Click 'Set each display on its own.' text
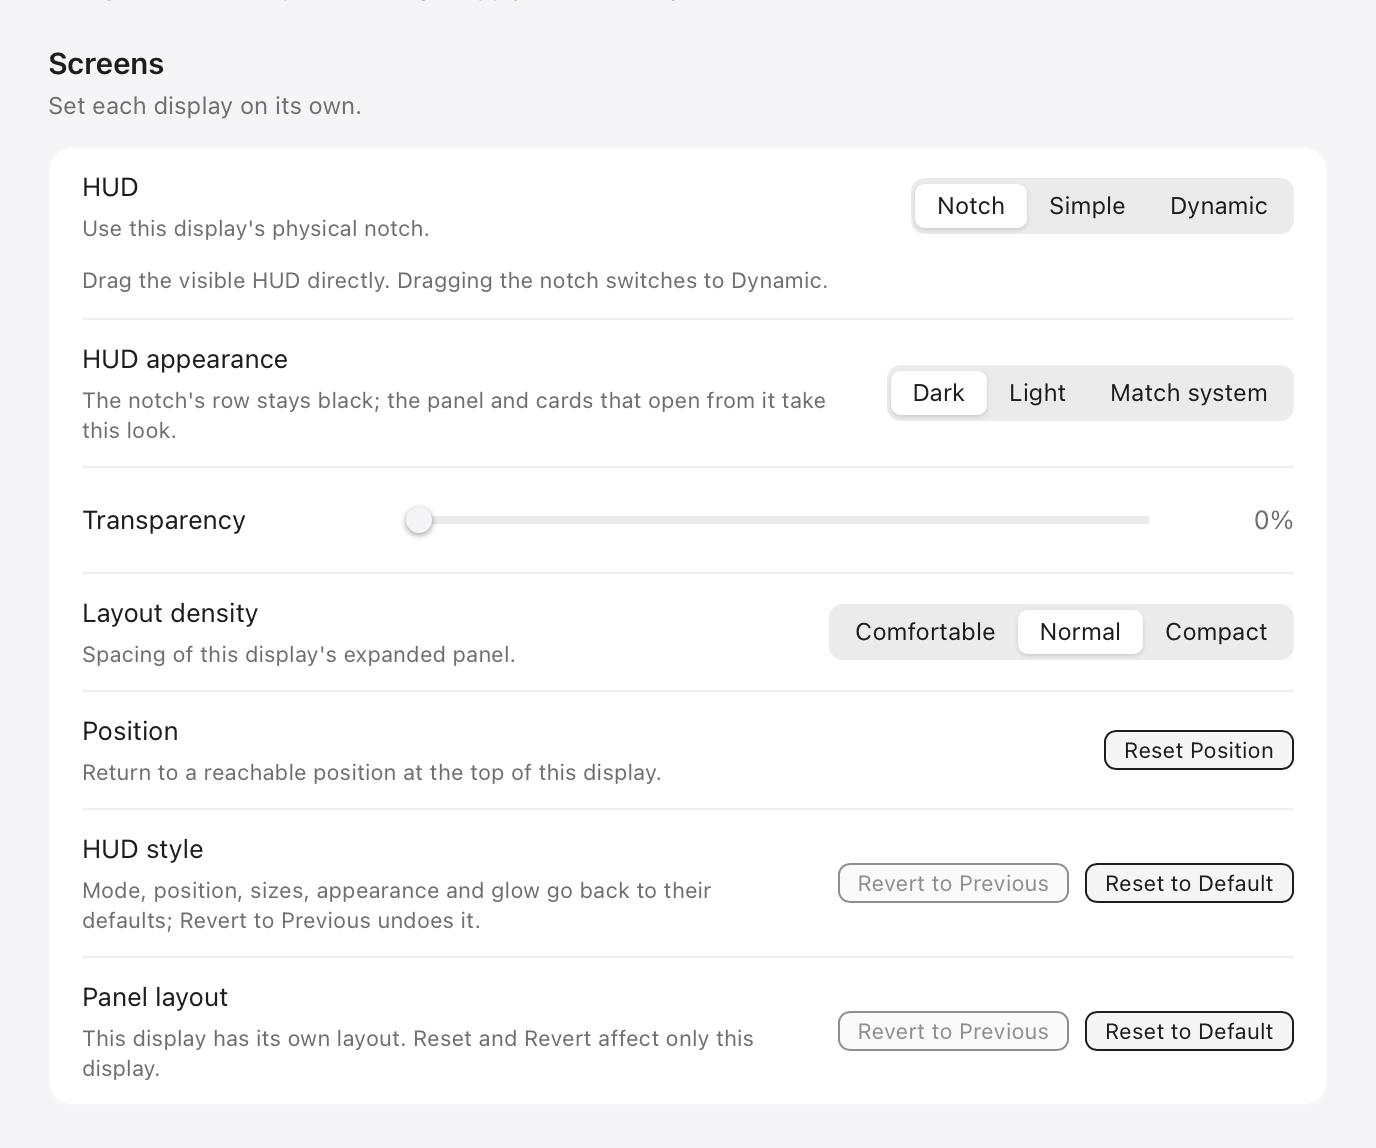1376x1148 pixels. click(x=205, y=106)
